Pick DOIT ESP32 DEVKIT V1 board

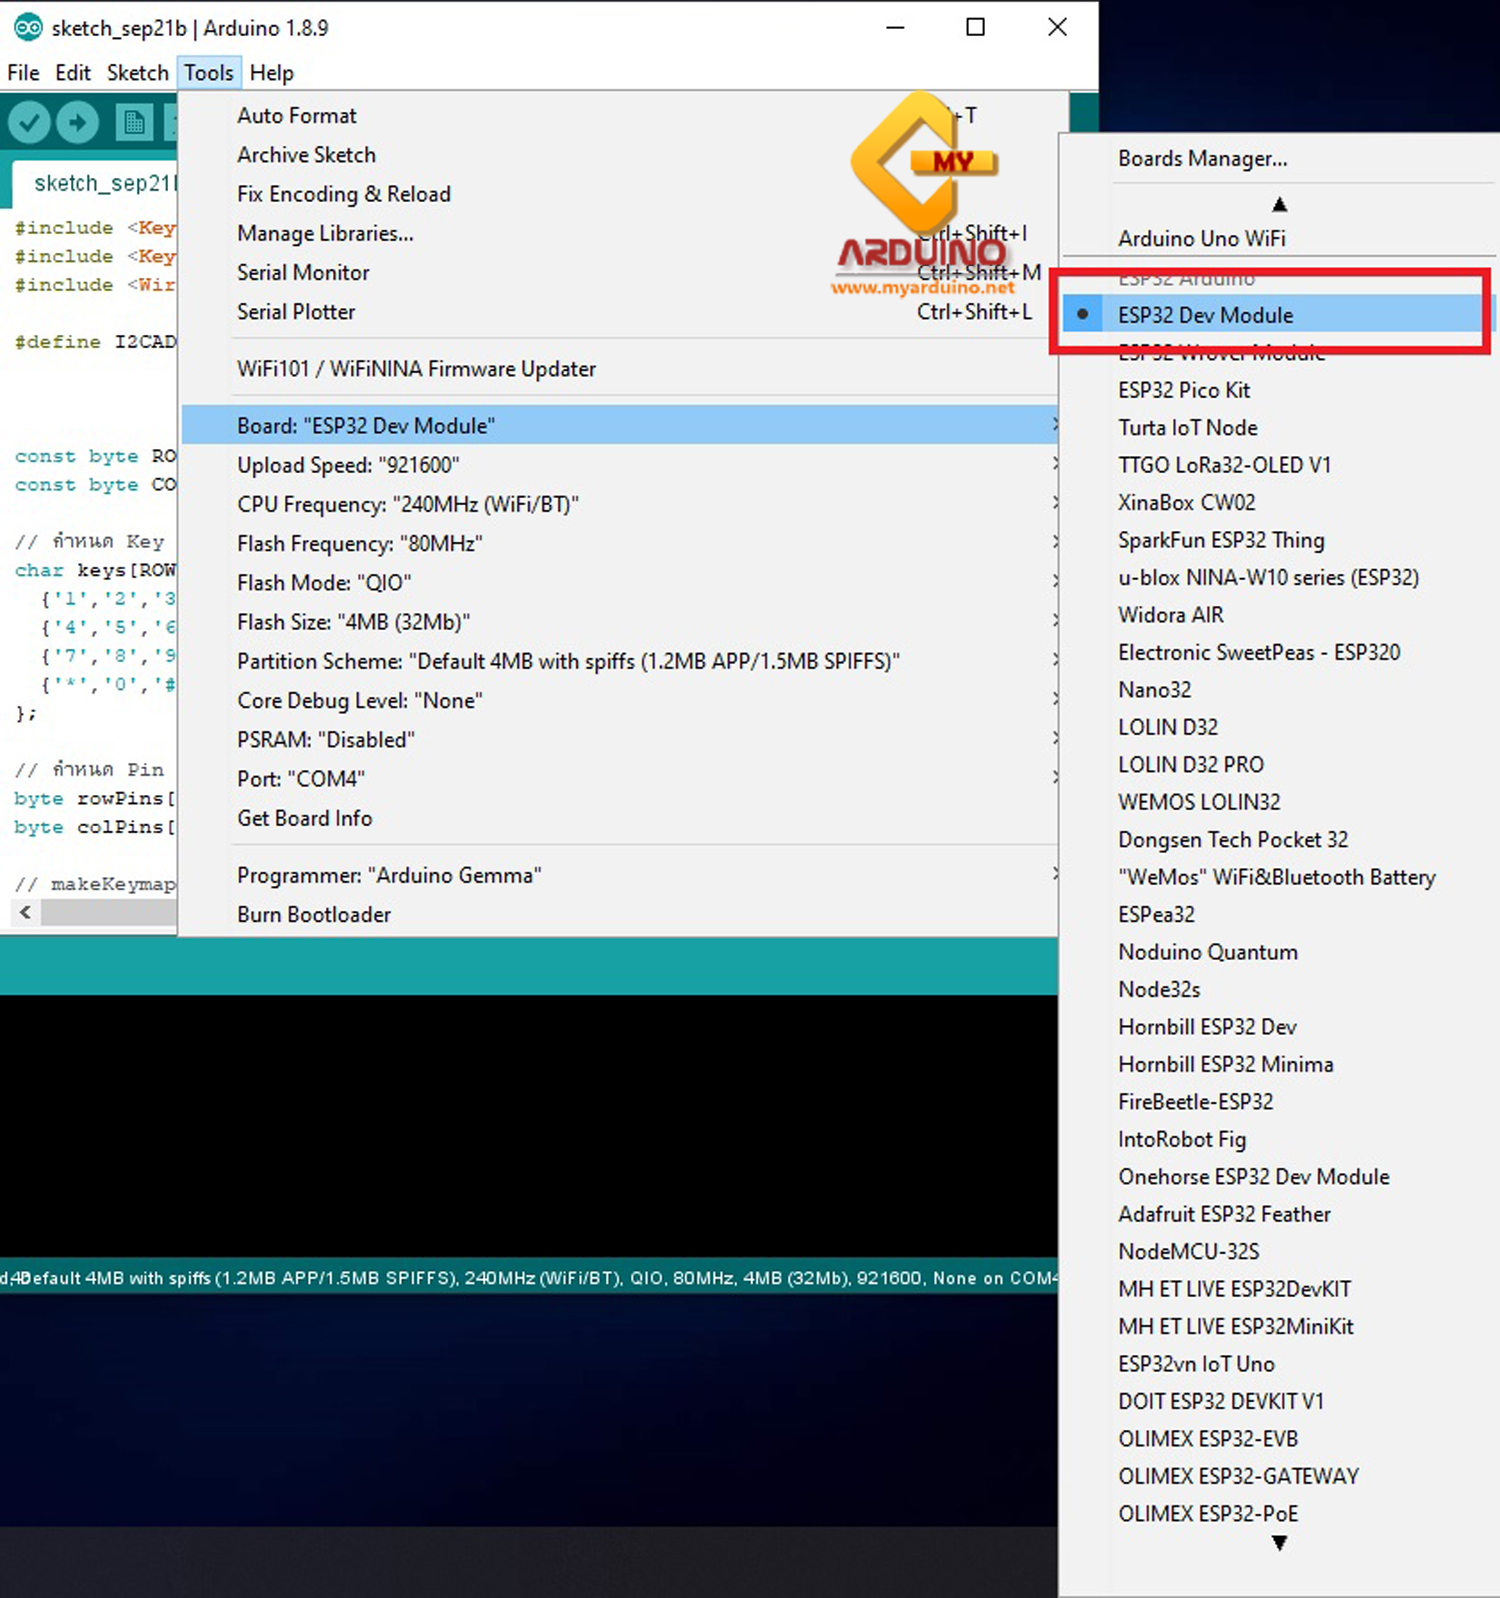(x=1220, y=1401)
